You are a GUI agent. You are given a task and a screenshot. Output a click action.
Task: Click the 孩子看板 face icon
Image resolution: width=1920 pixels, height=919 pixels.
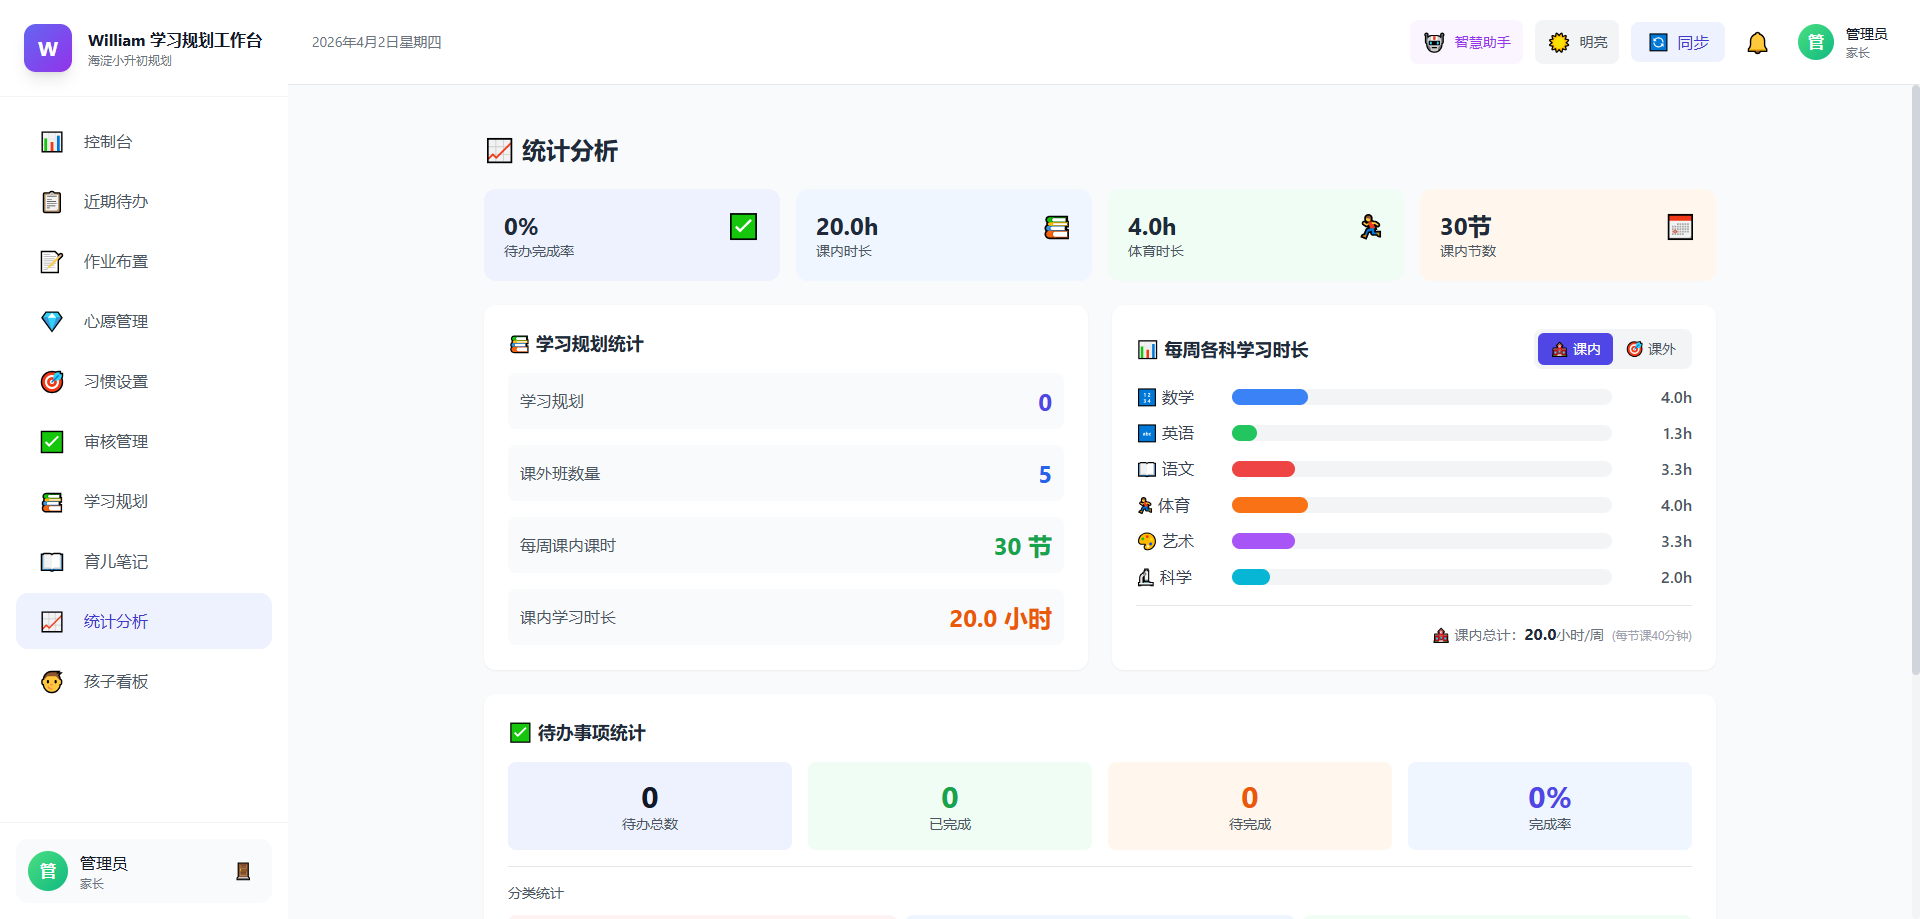[52, 682]
